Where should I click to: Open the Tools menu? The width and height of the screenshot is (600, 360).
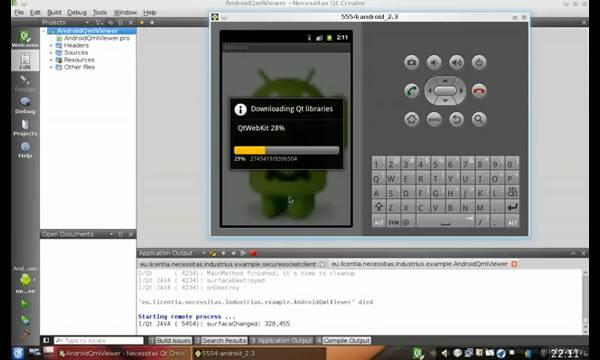[99, 13]
